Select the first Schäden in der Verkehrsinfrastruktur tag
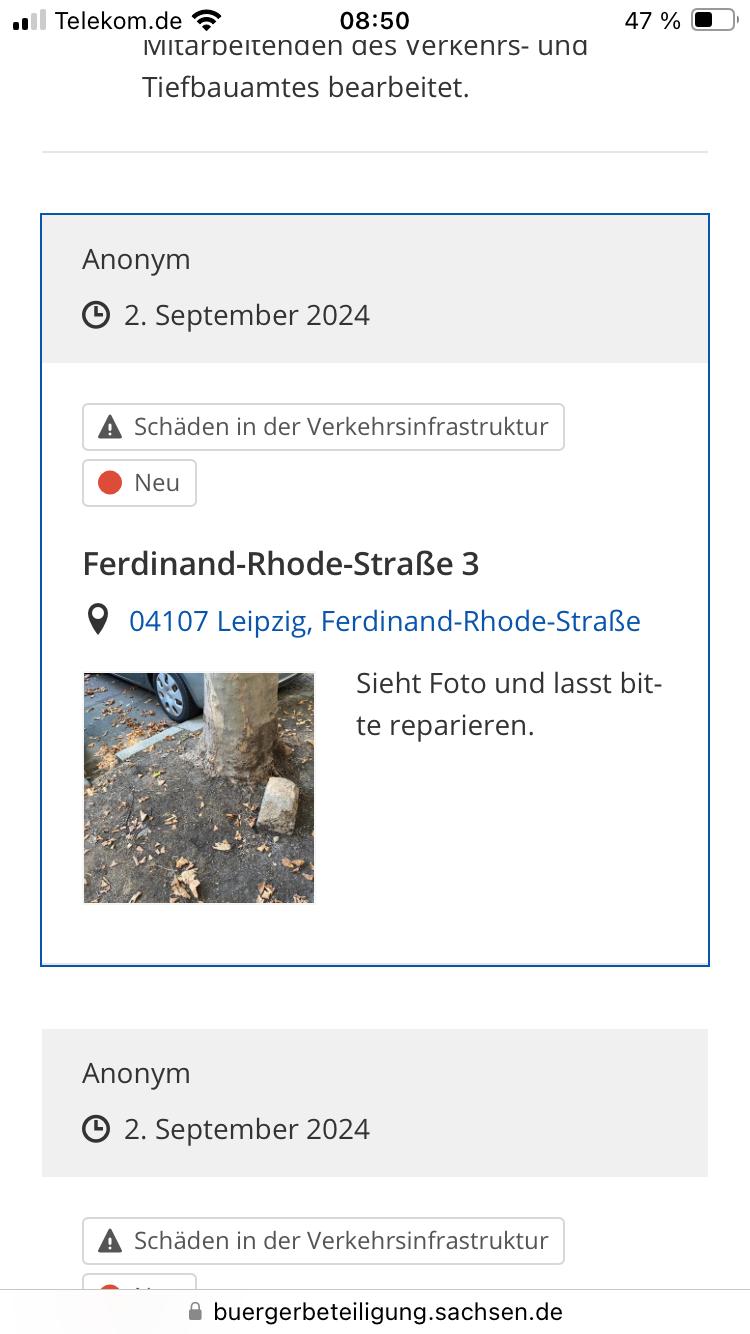 [323, 427]
